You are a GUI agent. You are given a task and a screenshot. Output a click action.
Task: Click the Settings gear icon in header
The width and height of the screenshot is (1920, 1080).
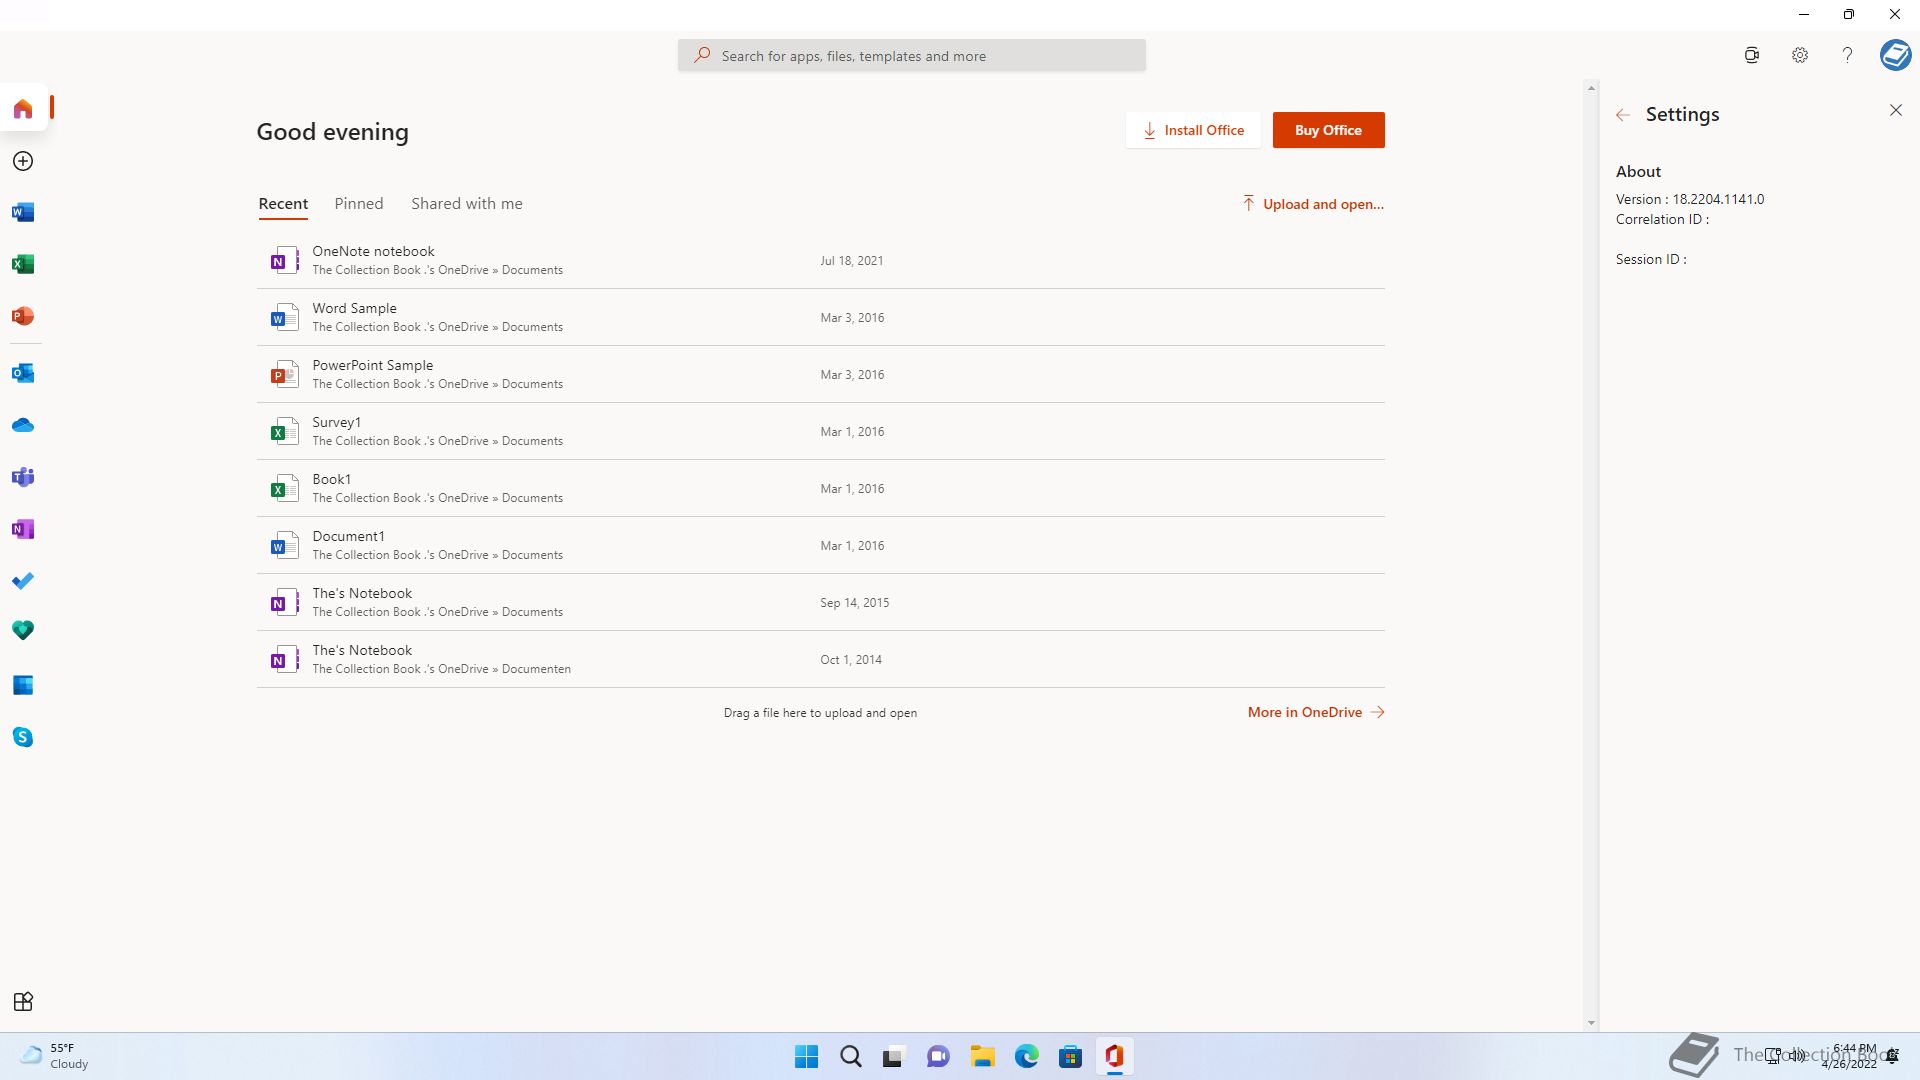point(1800,56)
